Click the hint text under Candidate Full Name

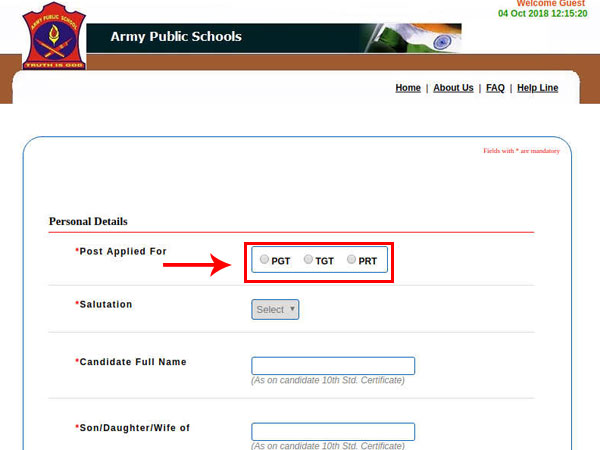tap(328, 380)
